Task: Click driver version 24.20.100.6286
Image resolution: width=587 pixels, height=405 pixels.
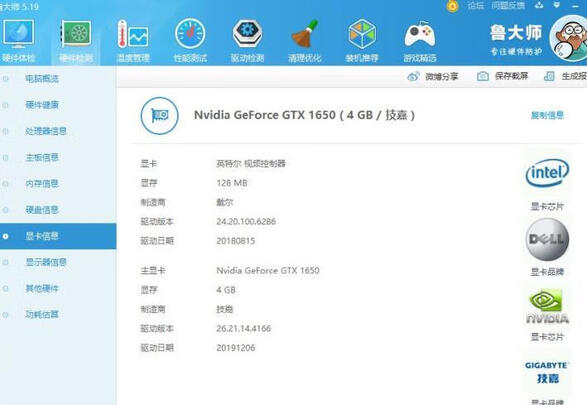Action: tap(246, 222)
